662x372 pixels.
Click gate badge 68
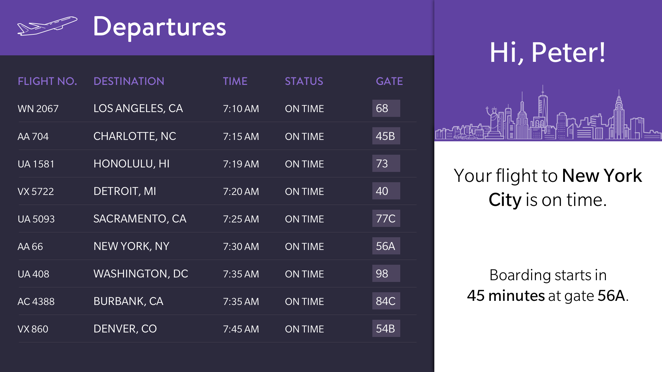386,109
